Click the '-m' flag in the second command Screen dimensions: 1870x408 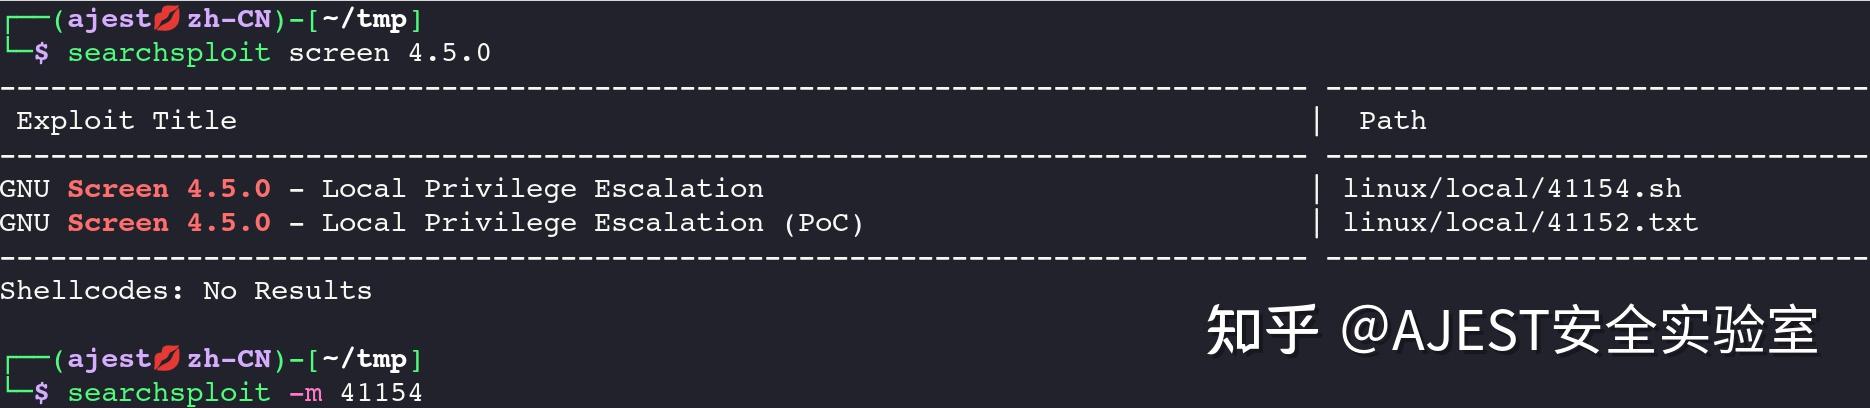(305, 393)
